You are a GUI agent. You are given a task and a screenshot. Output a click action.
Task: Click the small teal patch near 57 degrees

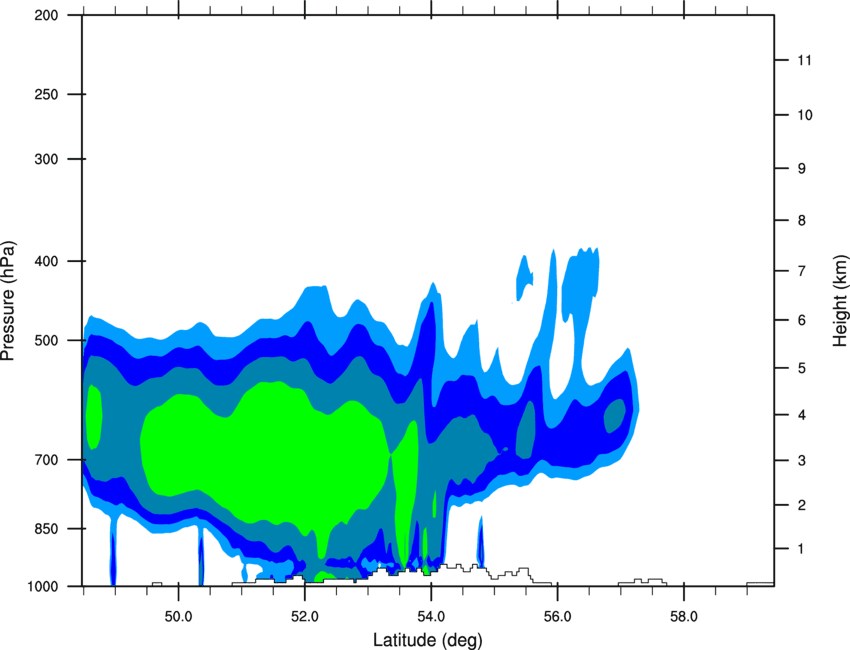615,415
